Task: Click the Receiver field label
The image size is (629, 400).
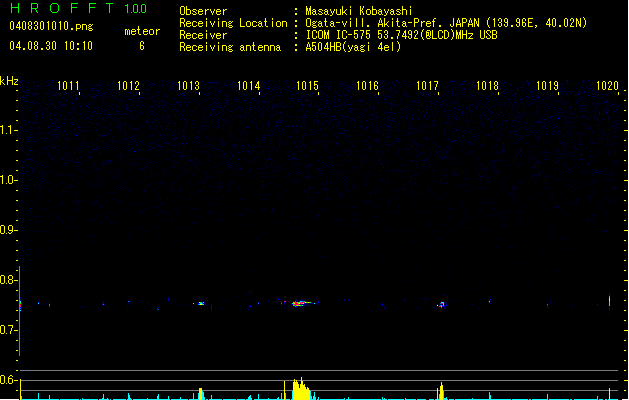Action: pyautogui.click(x=203, y=35)
